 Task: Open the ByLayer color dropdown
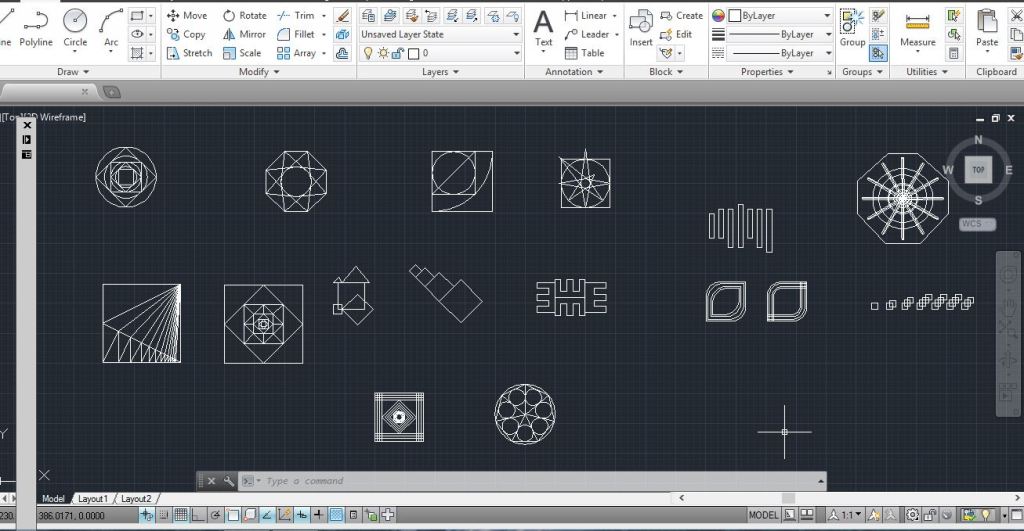[x=772, y=16]
